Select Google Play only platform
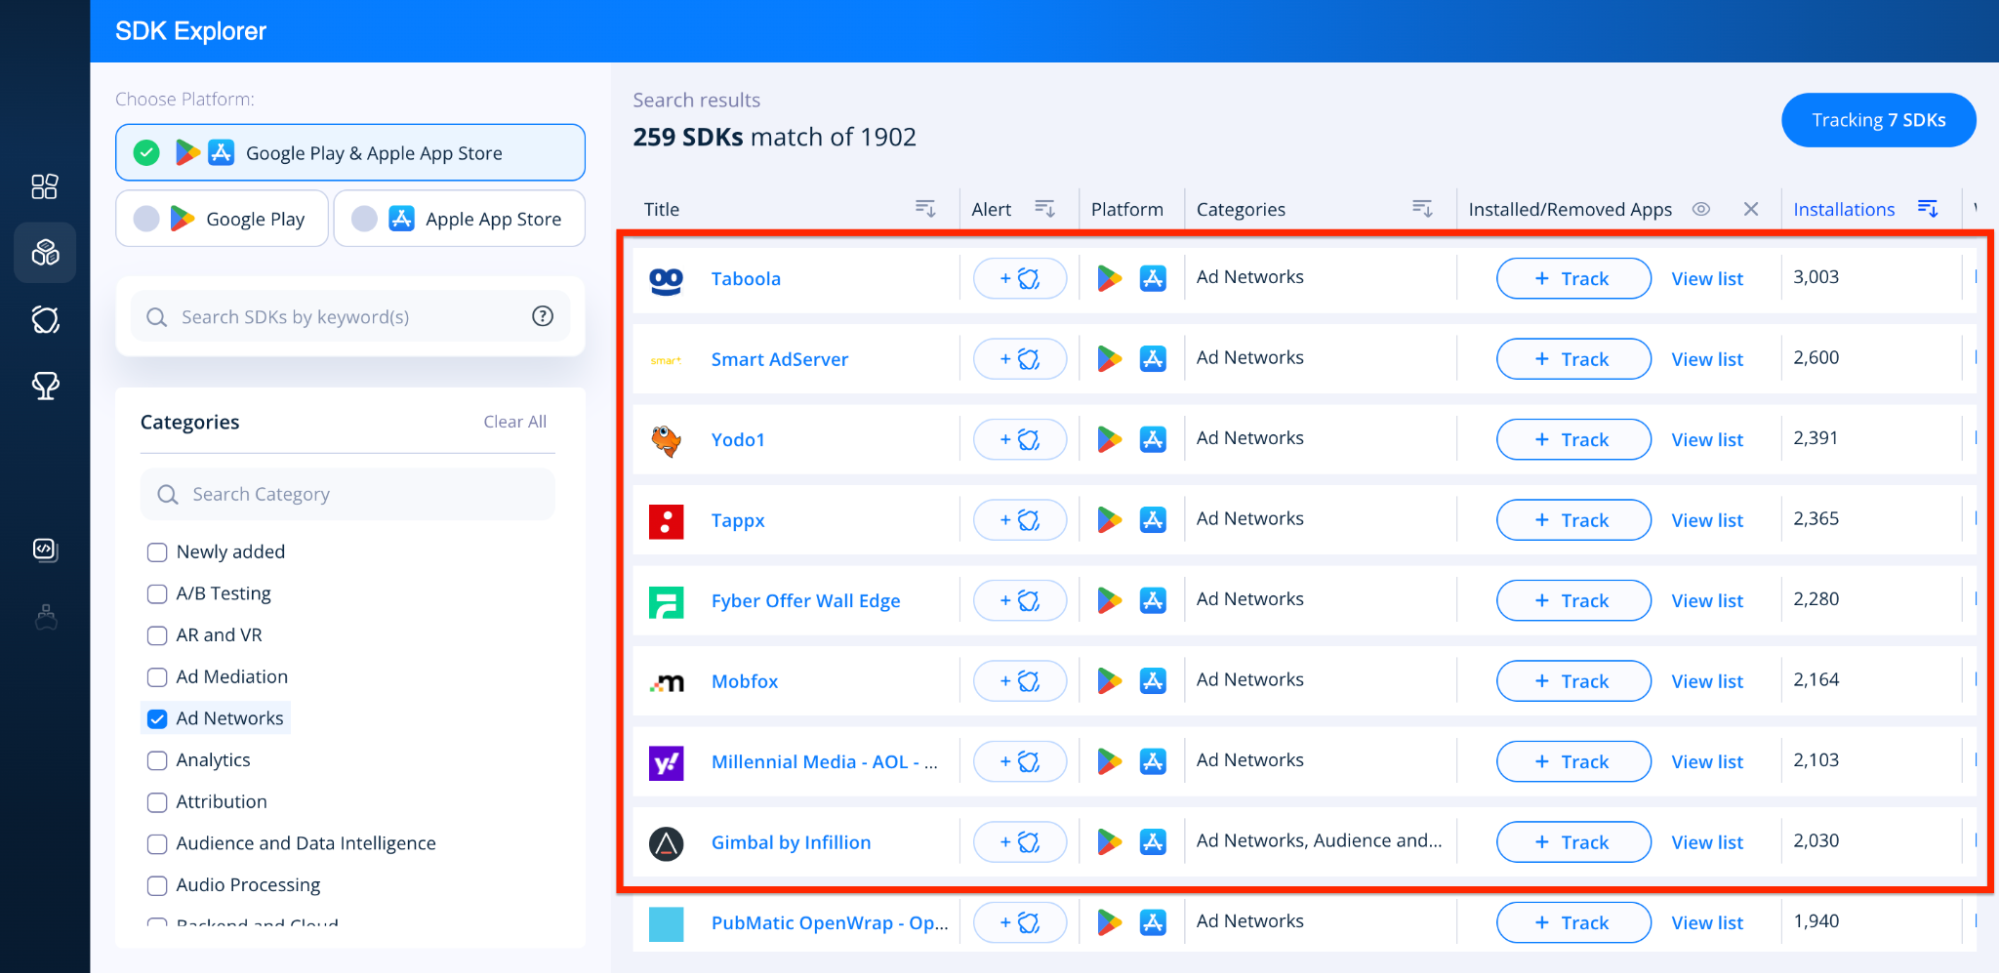This screenshot has height=974, width=1999. pos(222,219)
